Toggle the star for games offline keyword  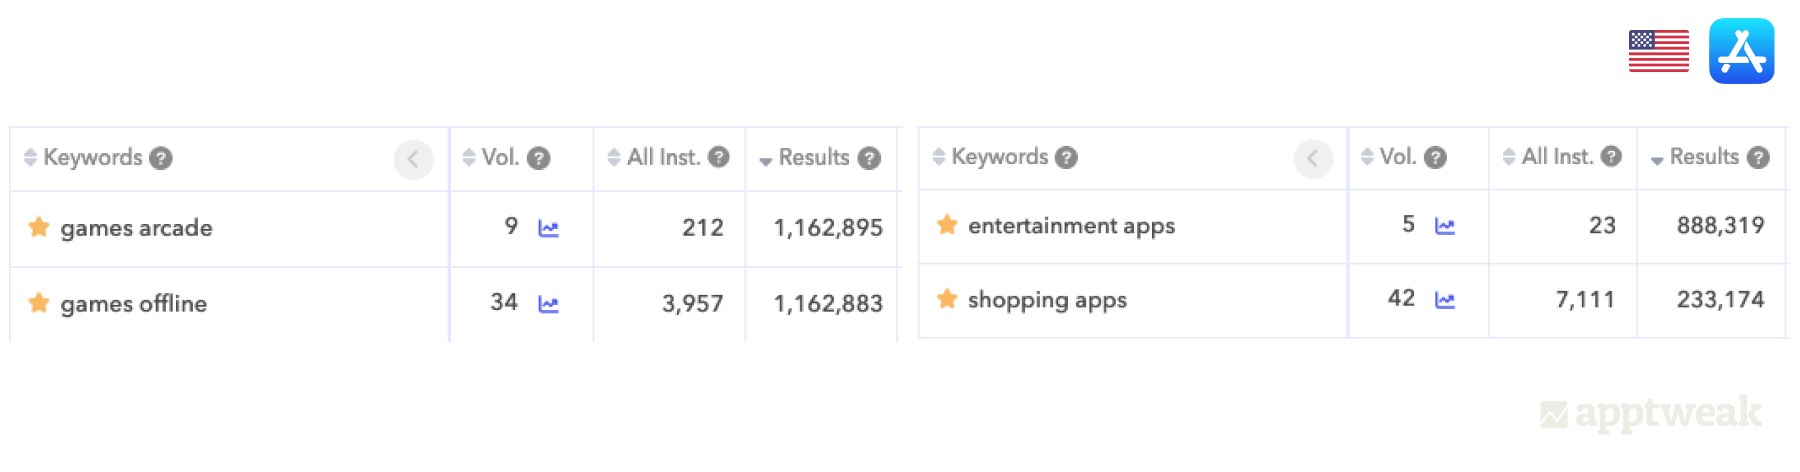click(x=39, y=302)
